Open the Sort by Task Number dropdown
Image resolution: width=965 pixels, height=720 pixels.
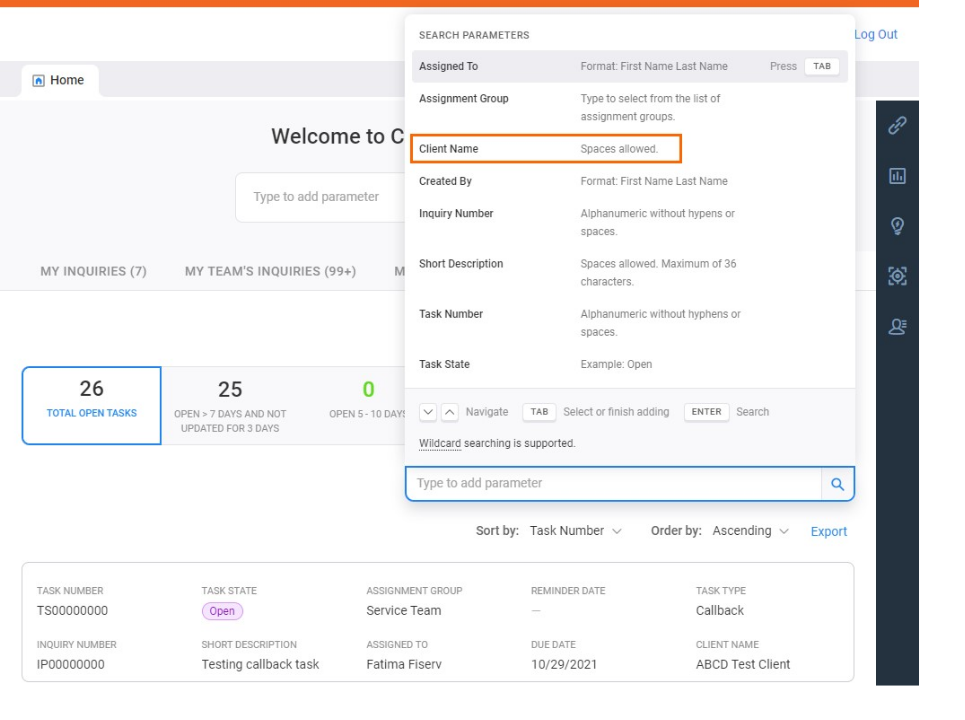coord(575,530)
